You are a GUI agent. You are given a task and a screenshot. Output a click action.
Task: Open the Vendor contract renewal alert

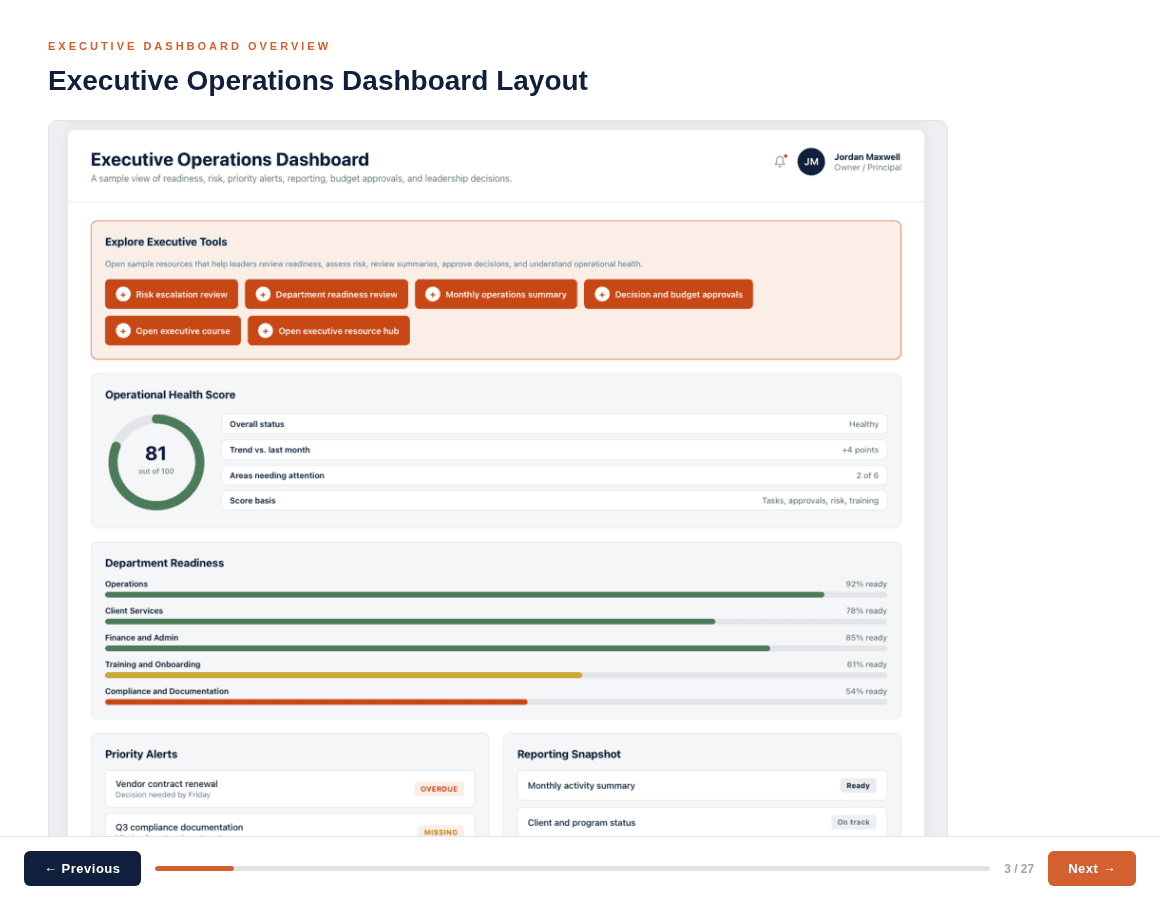290,789
